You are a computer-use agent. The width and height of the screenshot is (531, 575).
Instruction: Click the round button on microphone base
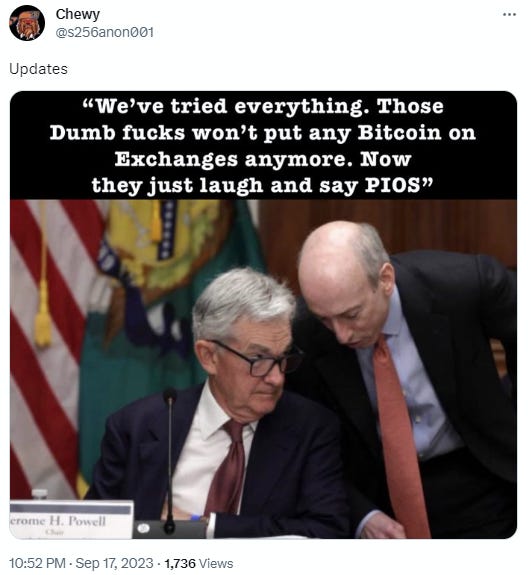[144, 528]
